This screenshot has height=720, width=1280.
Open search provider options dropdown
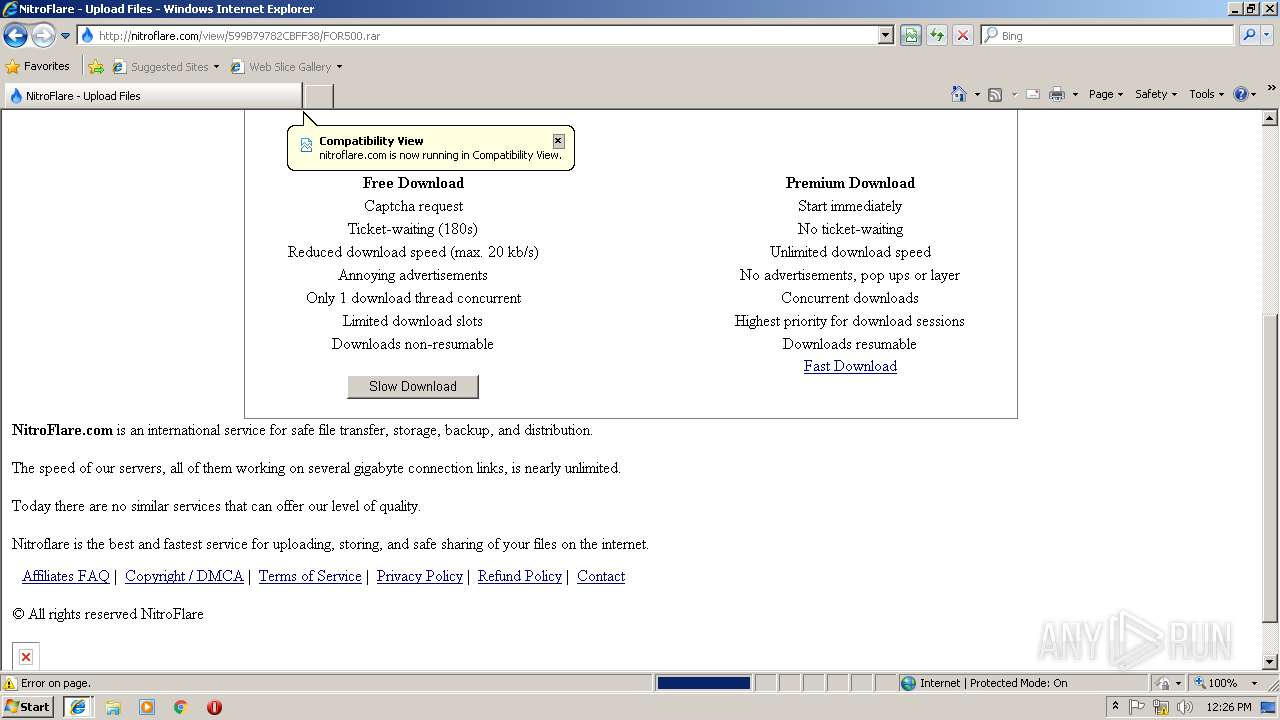[1266, 35]
